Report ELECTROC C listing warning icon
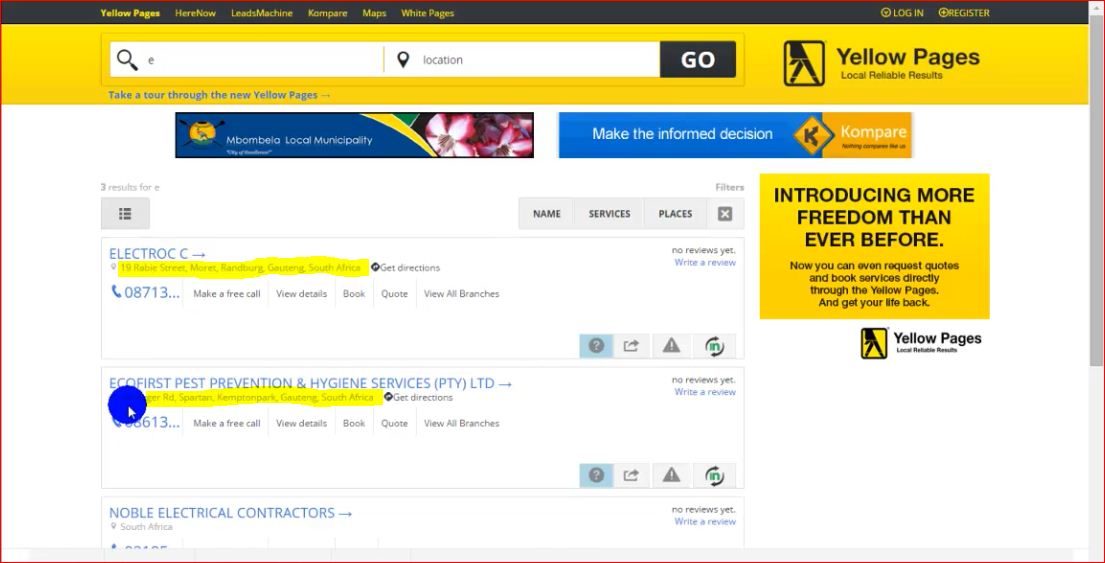 672,346
